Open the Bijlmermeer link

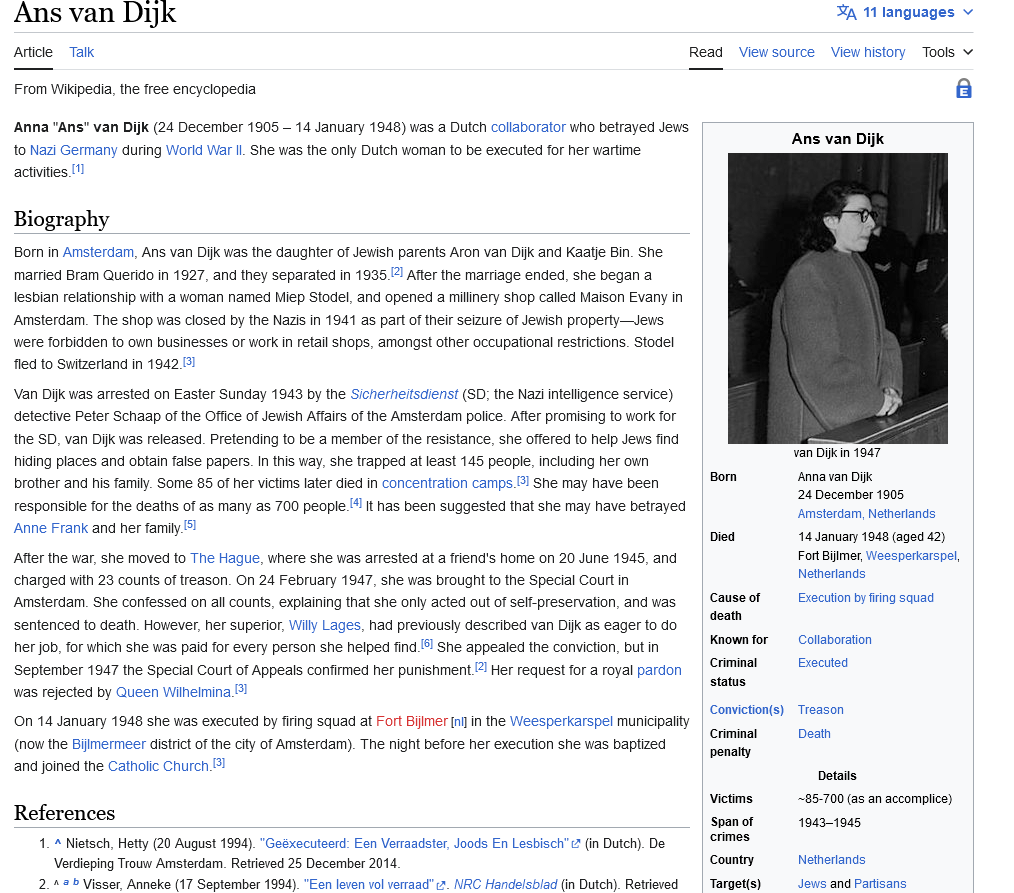[109, 744]
